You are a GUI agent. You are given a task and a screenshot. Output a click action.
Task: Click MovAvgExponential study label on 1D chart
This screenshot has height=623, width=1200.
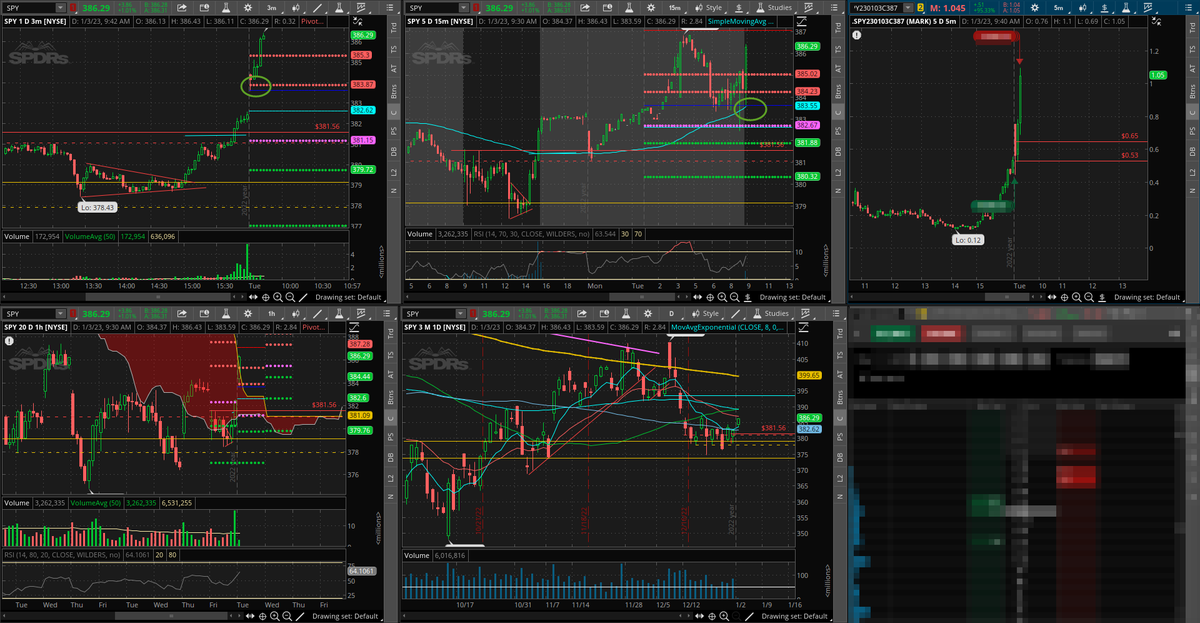coord(727,327)
